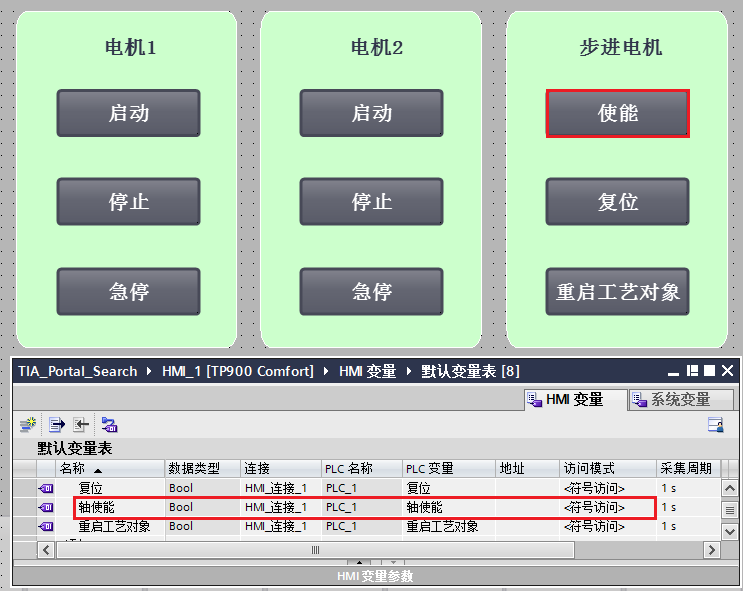
Task: Click HMI_连接_1 cell in the 复位 row
Action: [281, 488]
